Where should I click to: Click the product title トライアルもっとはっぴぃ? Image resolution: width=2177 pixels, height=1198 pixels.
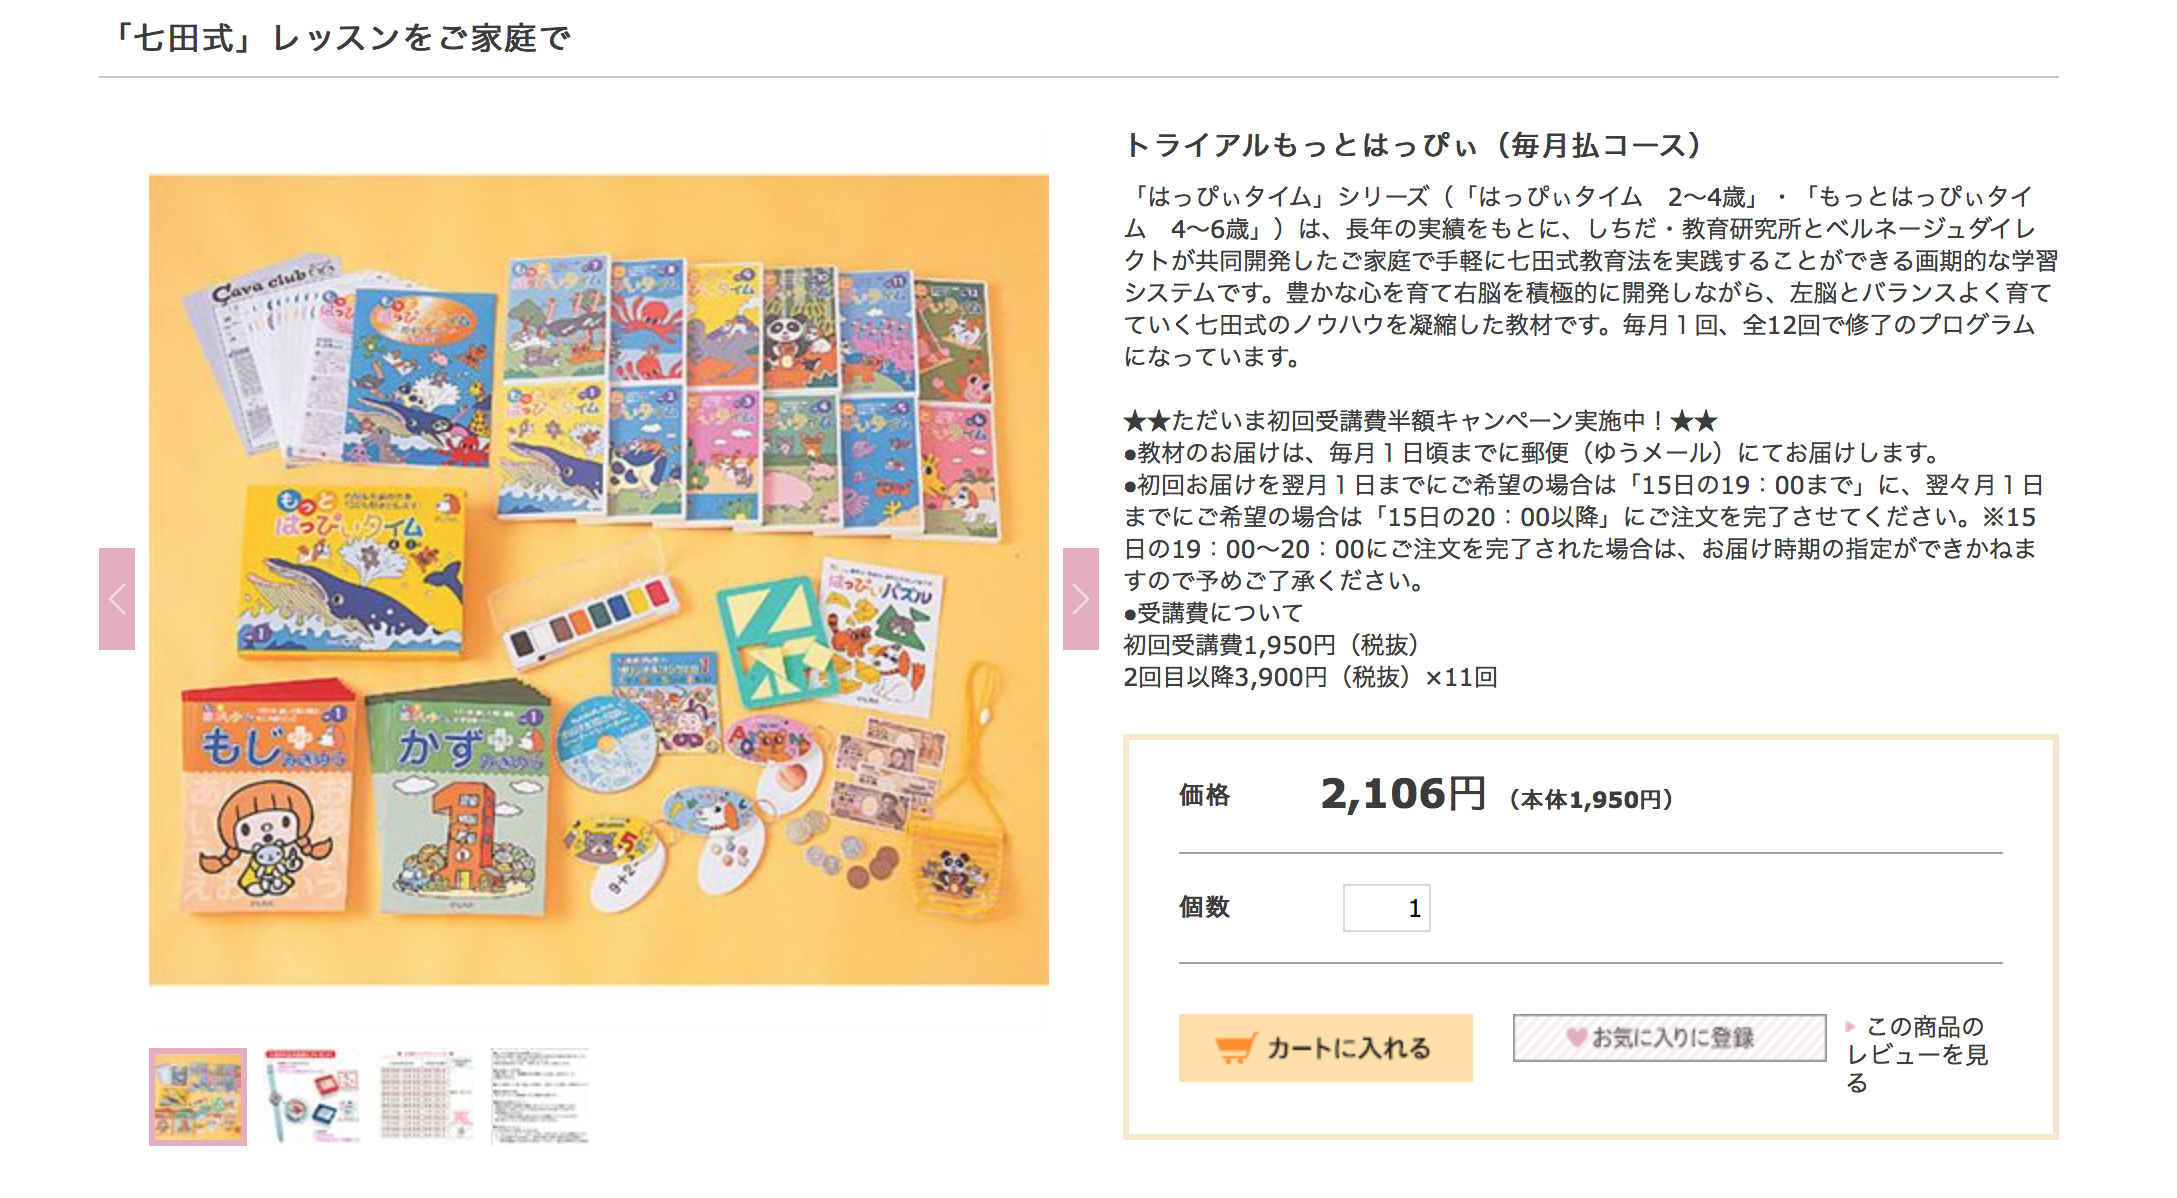(1412, 146)
